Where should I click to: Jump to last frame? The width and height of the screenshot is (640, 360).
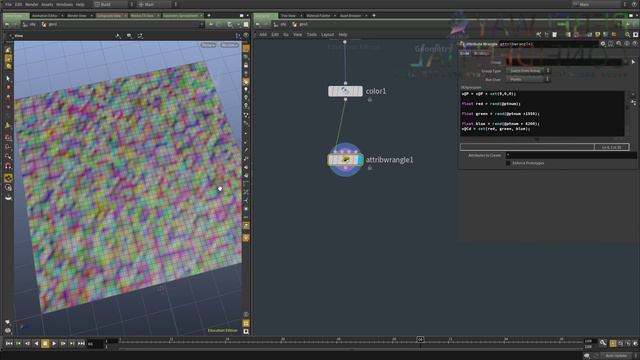pyautogui.click(x=81, y=344)
